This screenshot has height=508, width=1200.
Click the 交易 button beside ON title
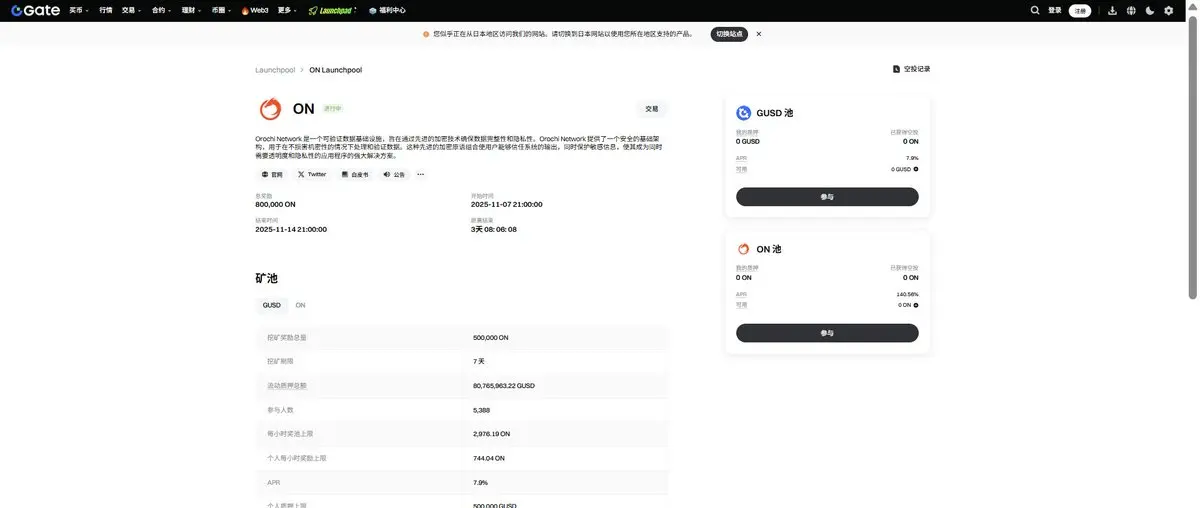[x=652, y=109]
